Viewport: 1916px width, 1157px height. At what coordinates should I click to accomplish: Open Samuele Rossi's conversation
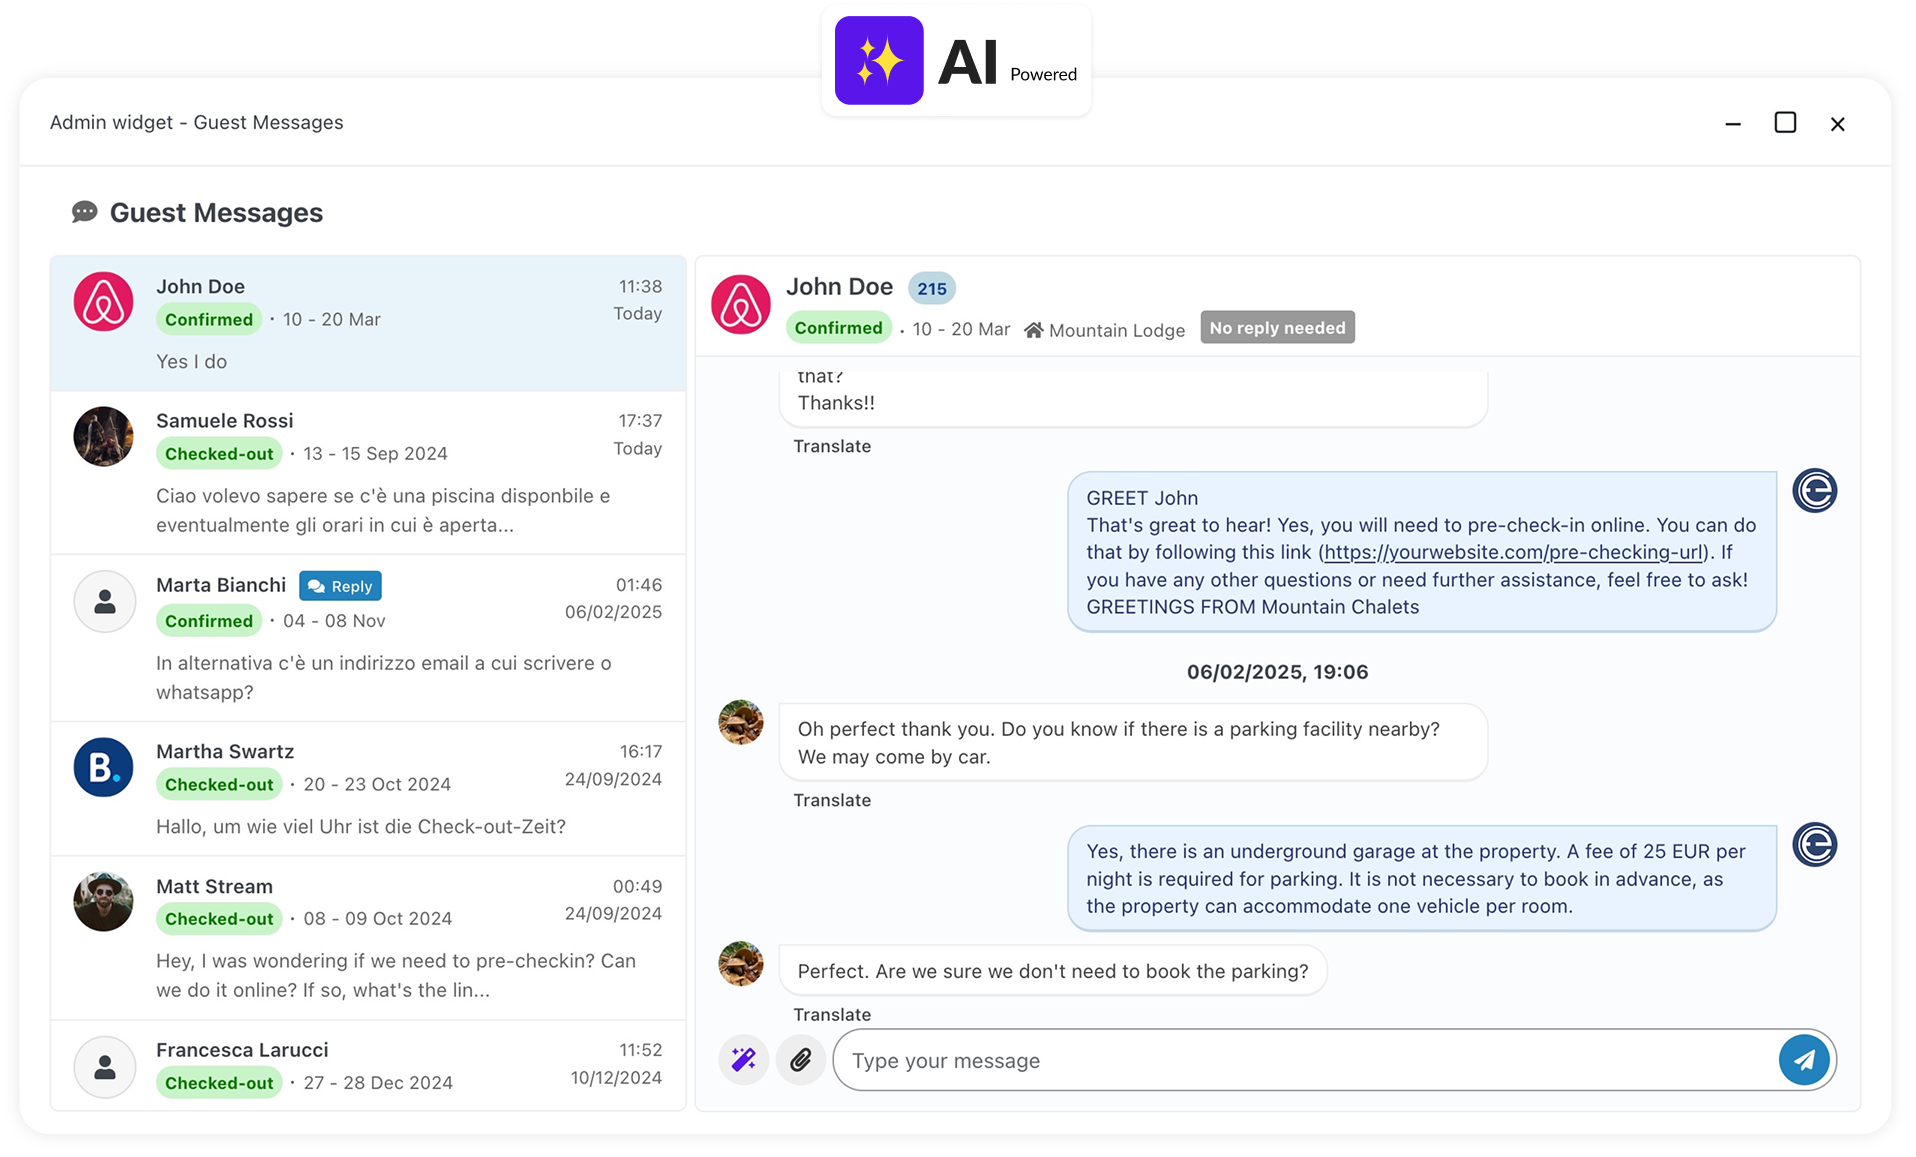pos(368,473)
